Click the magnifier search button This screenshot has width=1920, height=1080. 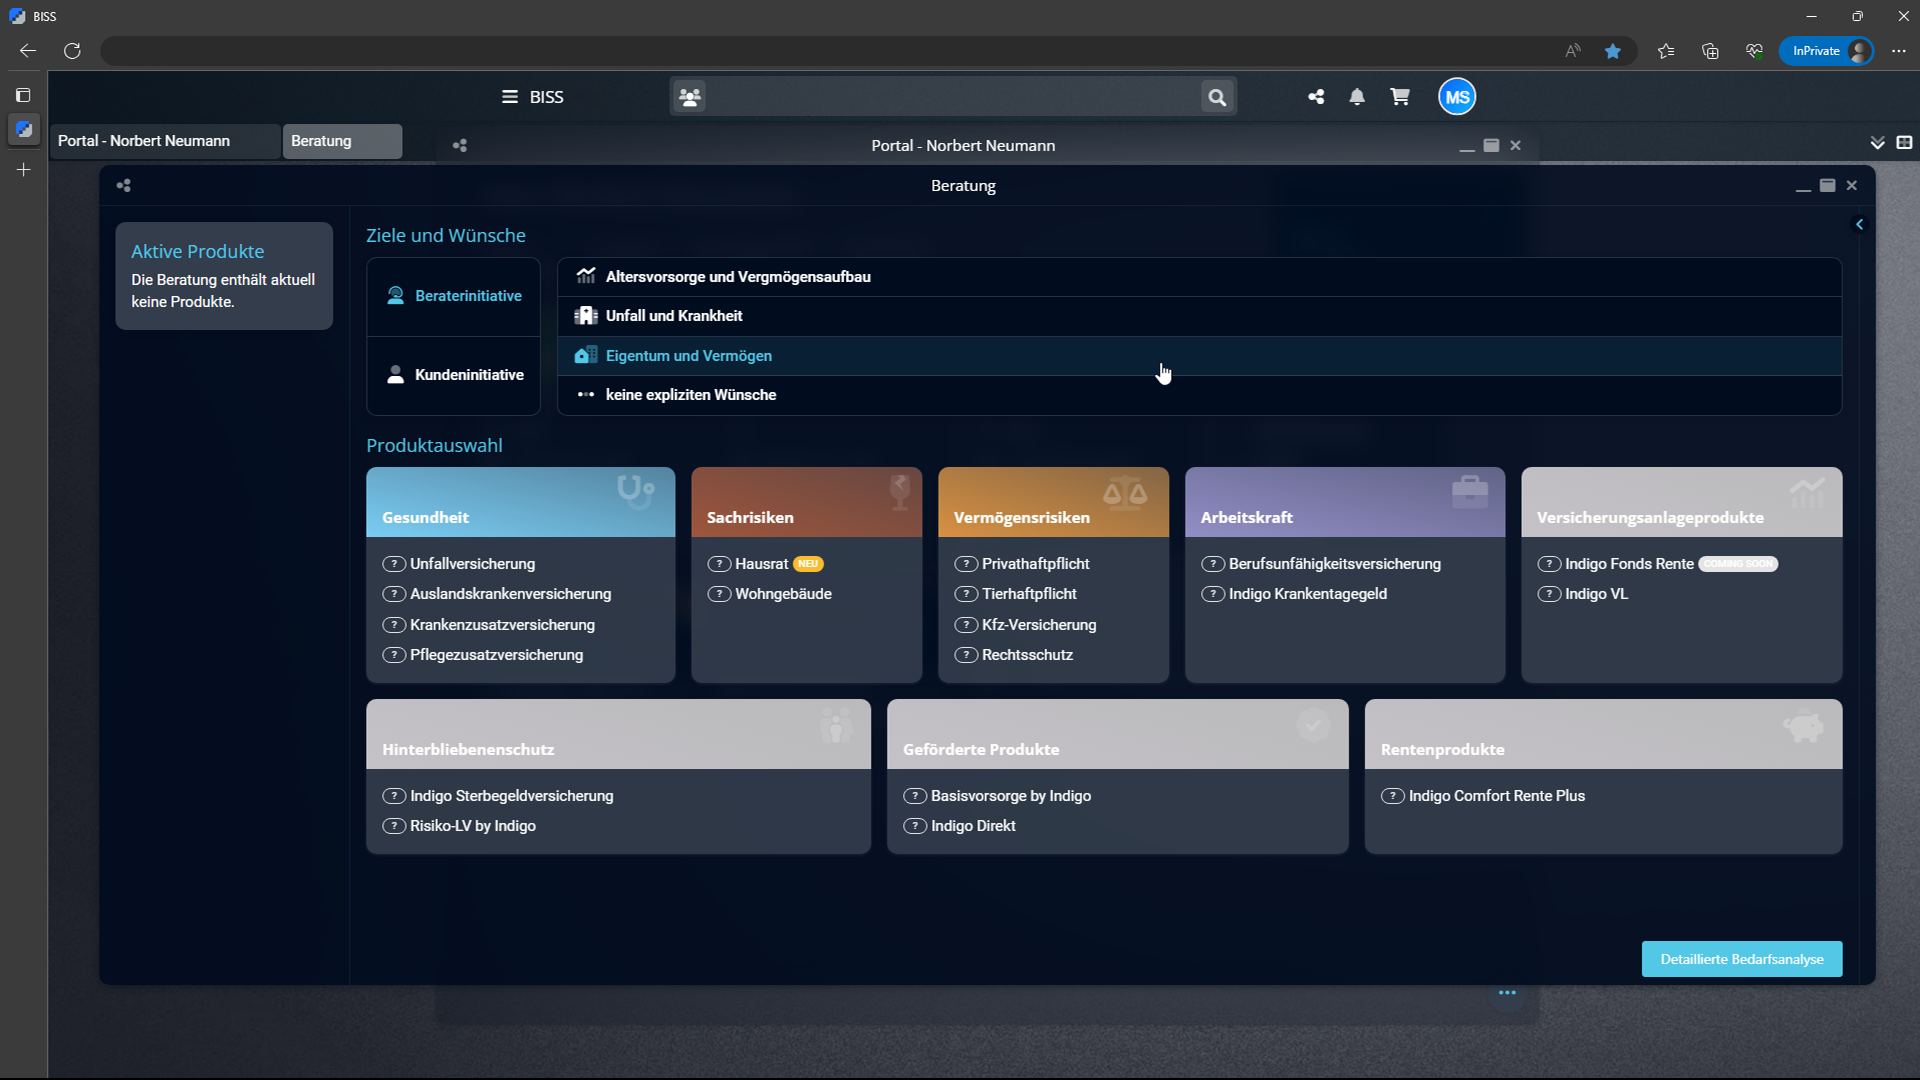(1217, 97)
